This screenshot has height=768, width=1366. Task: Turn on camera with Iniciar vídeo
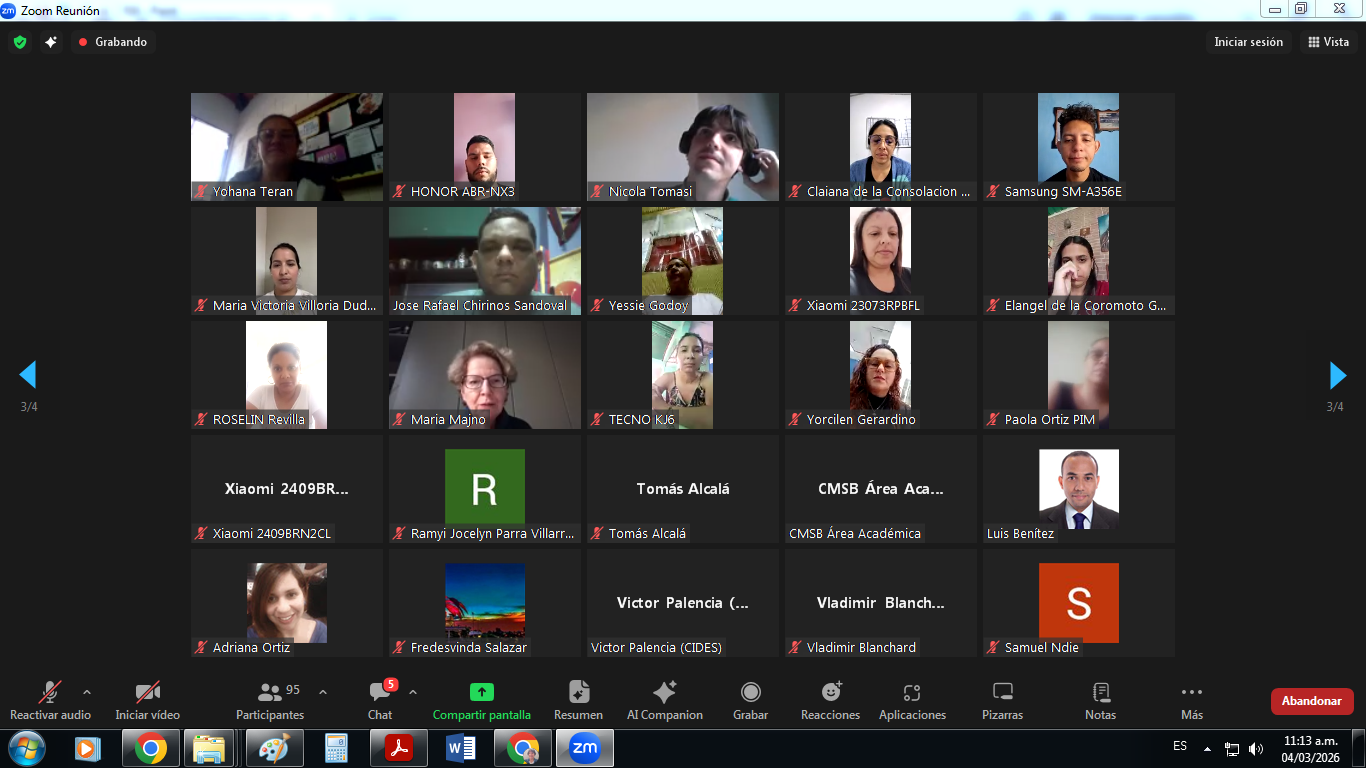(x=148, y=700)
